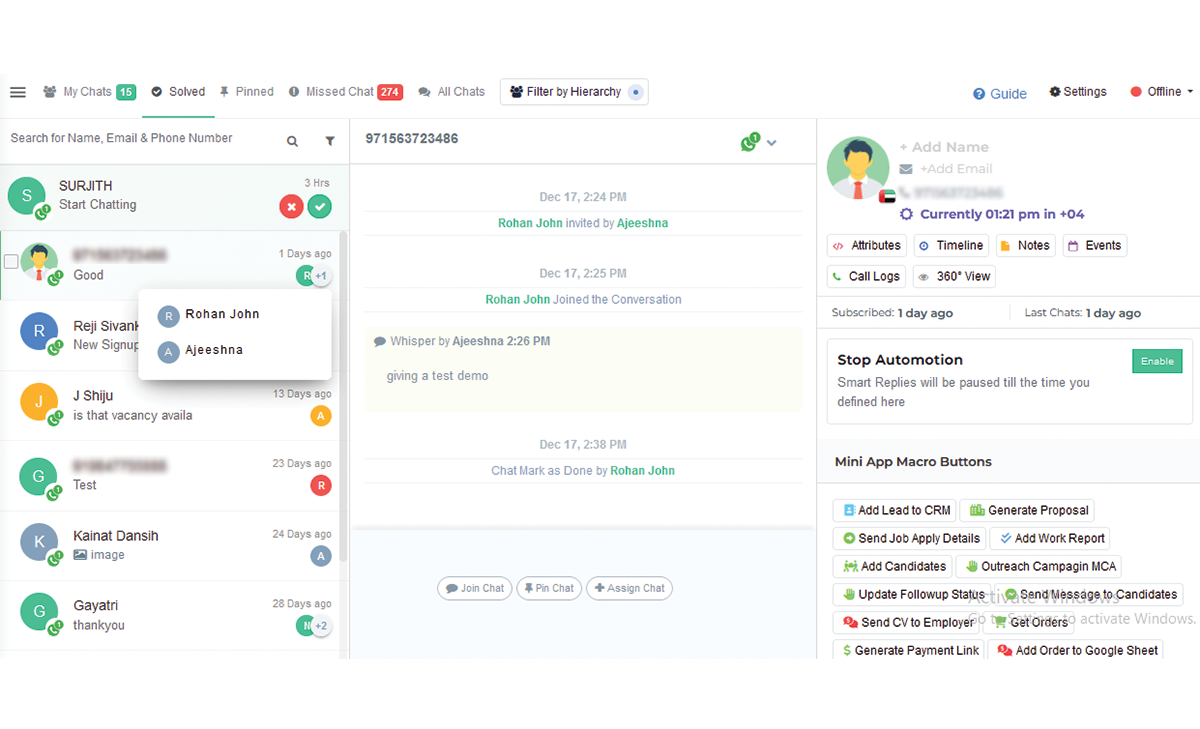Reject SURJITH's chat with the red X
The image size is (1200, 729).
coord(291,206)
